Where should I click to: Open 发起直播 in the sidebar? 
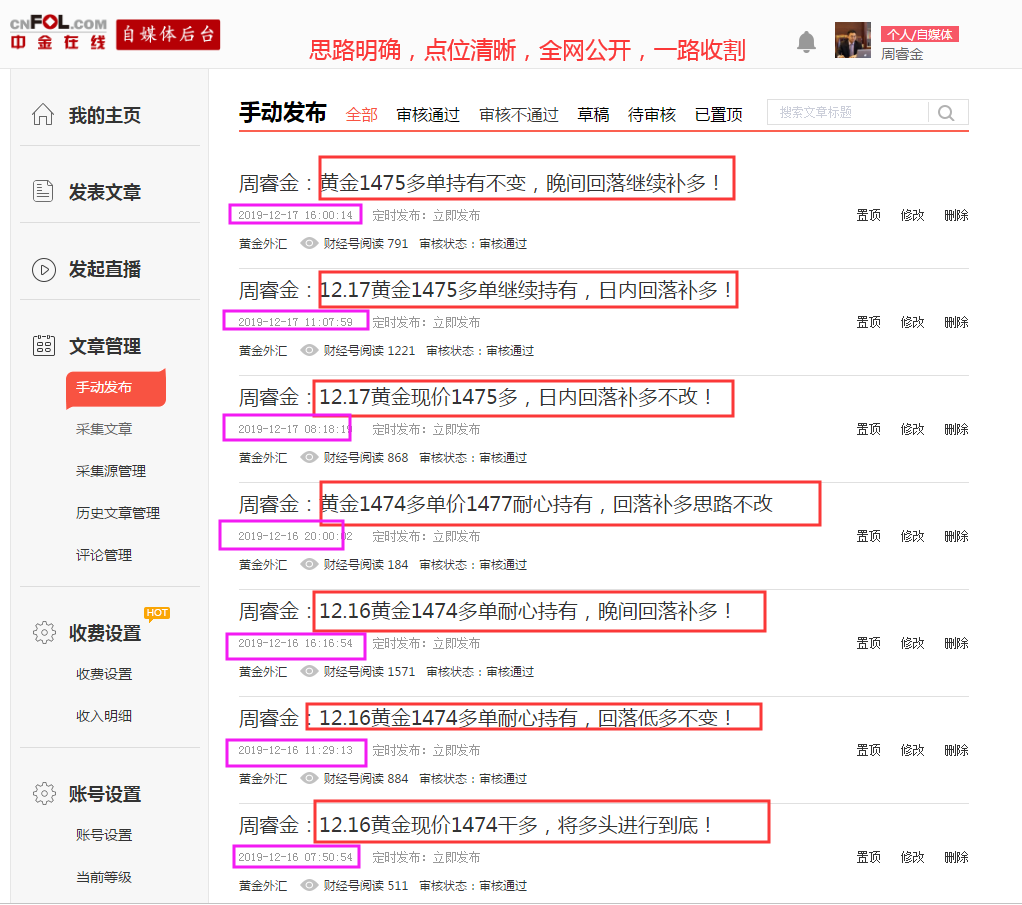(x=105, y=269)
